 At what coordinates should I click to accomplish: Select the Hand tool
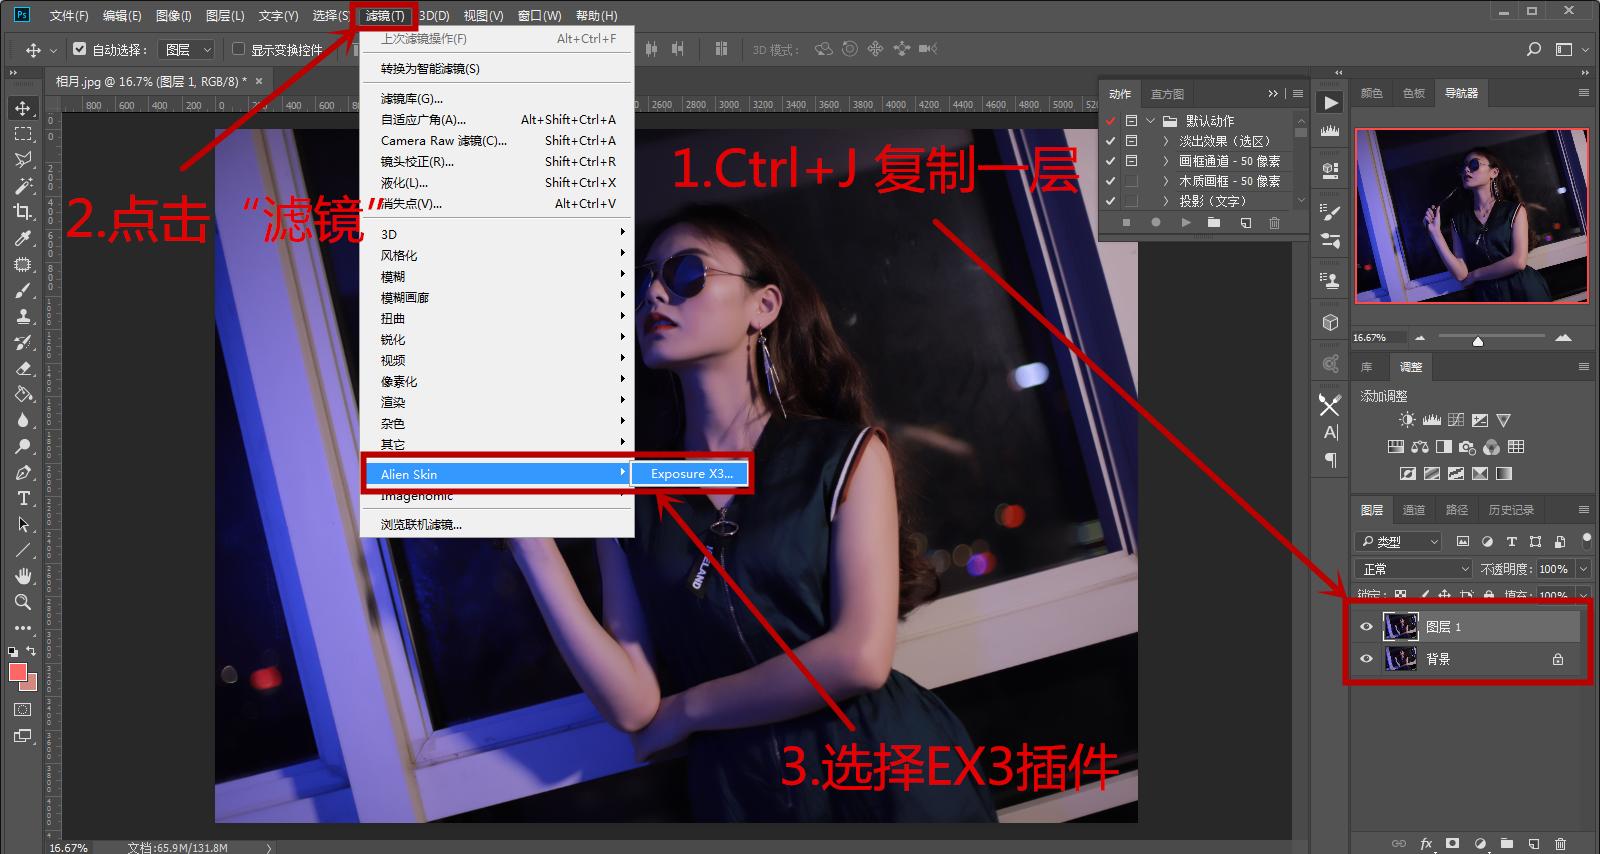pyautogui.click(x=22, y=576)
